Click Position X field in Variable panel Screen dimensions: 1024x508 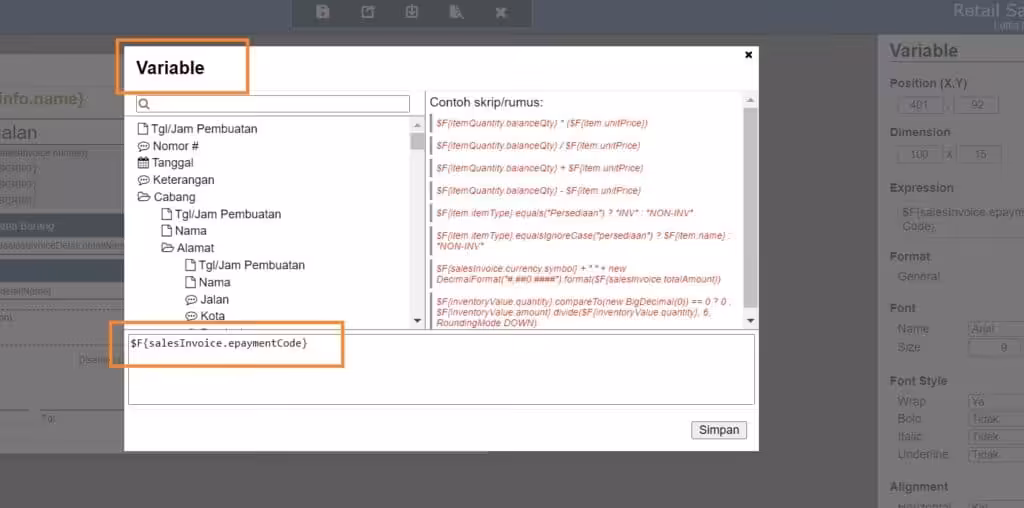pyautogui.click(x=921, y=104)
